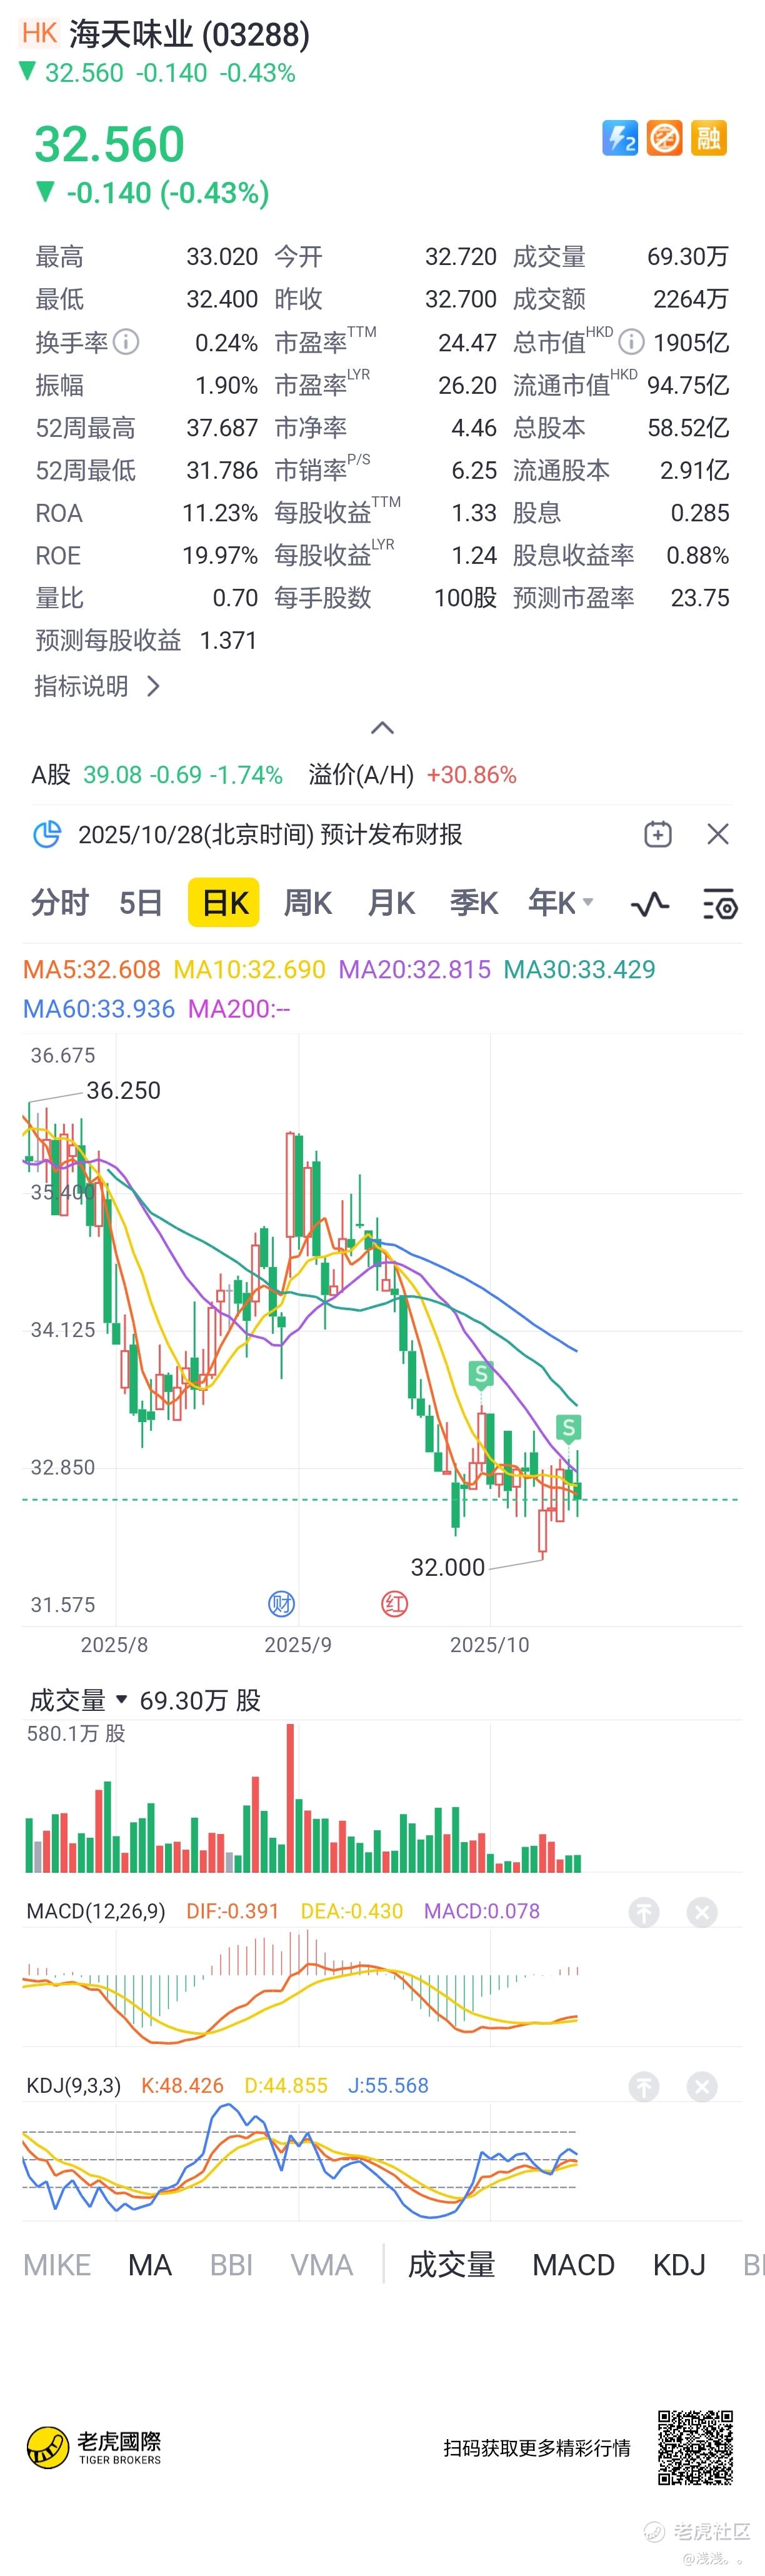This screenshot has width=765, height=2576.
Task: Close the MACD indicator panel
Action: 702,1913
